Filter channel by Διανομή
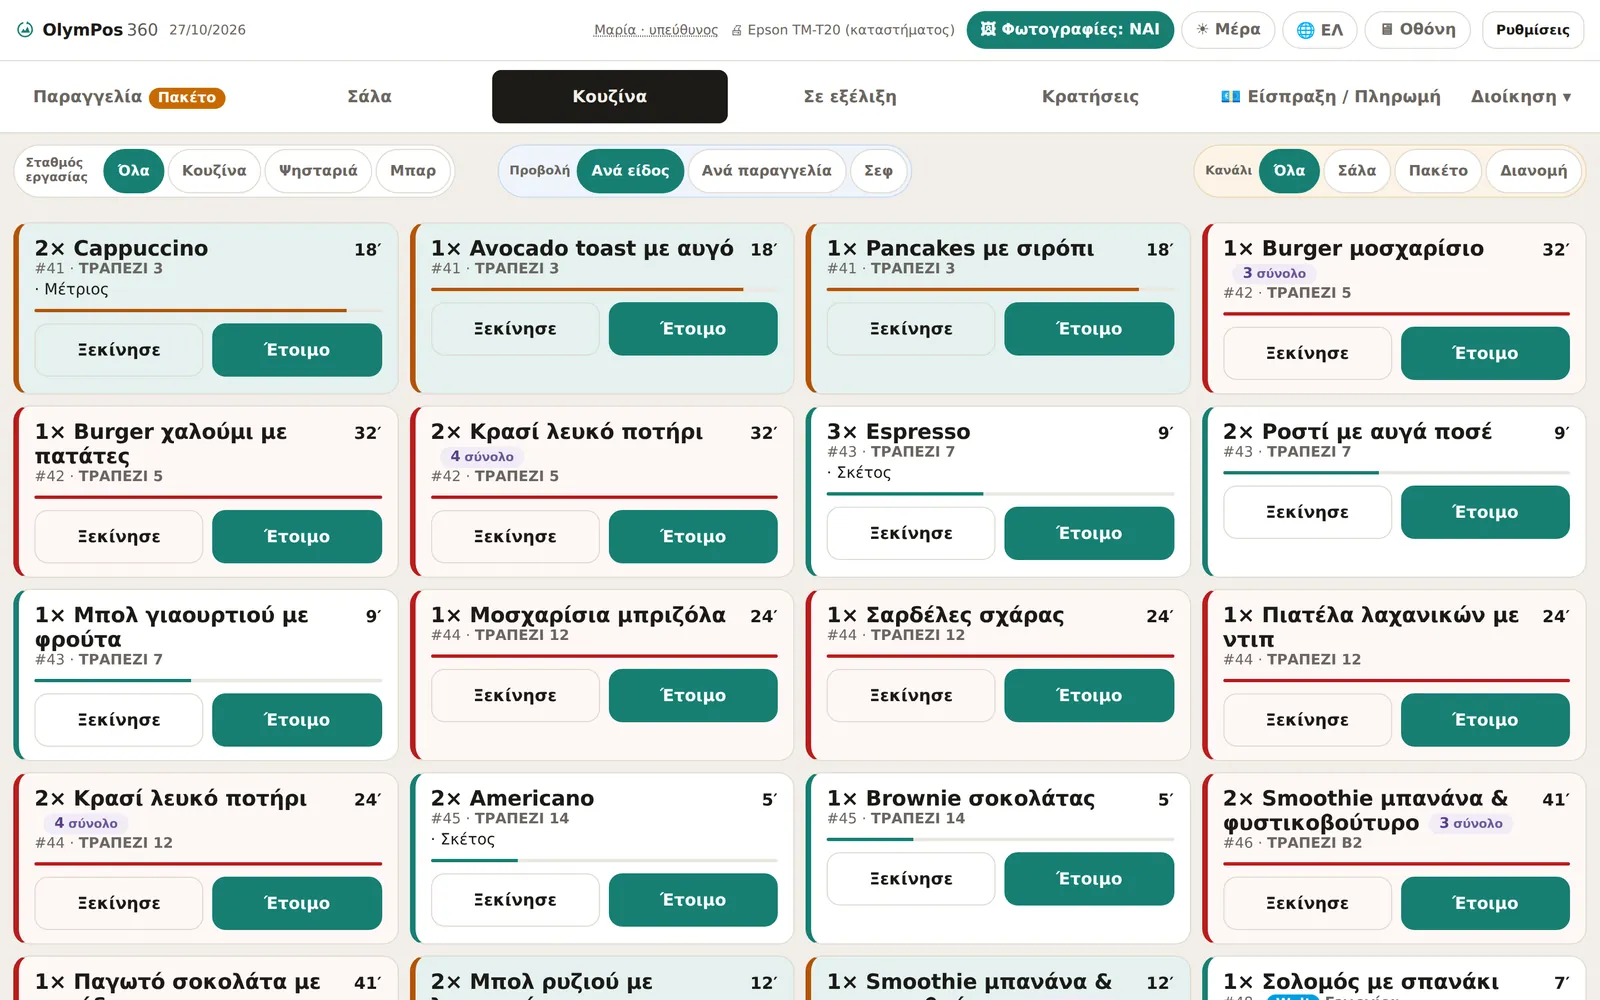1600x1000 pixels. click(x=1534, y=171)
